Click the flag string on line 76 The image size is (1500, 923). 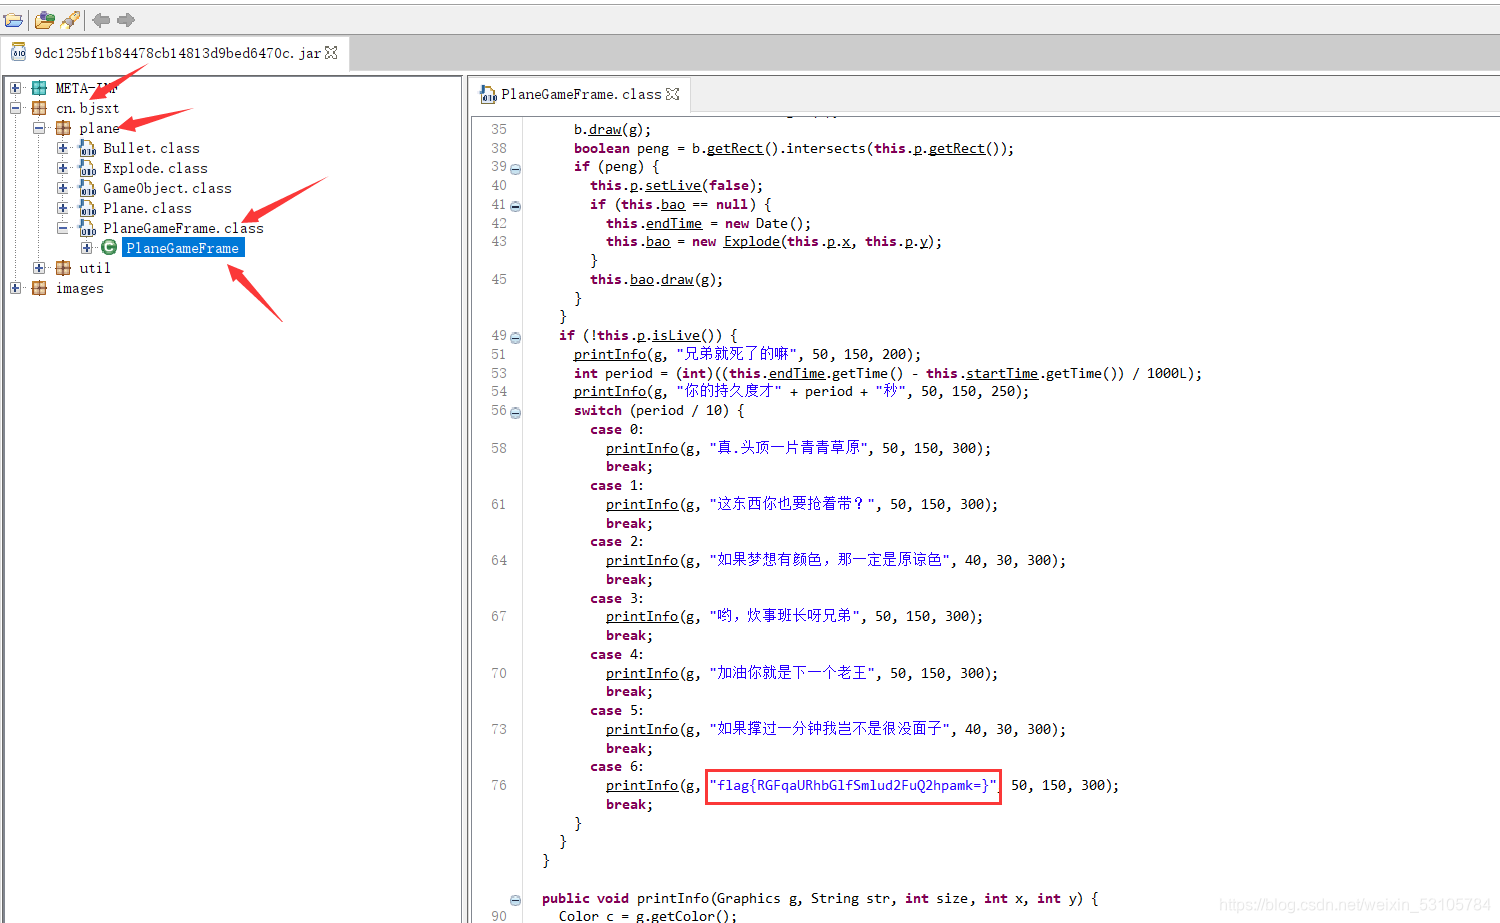click(853, 785)
